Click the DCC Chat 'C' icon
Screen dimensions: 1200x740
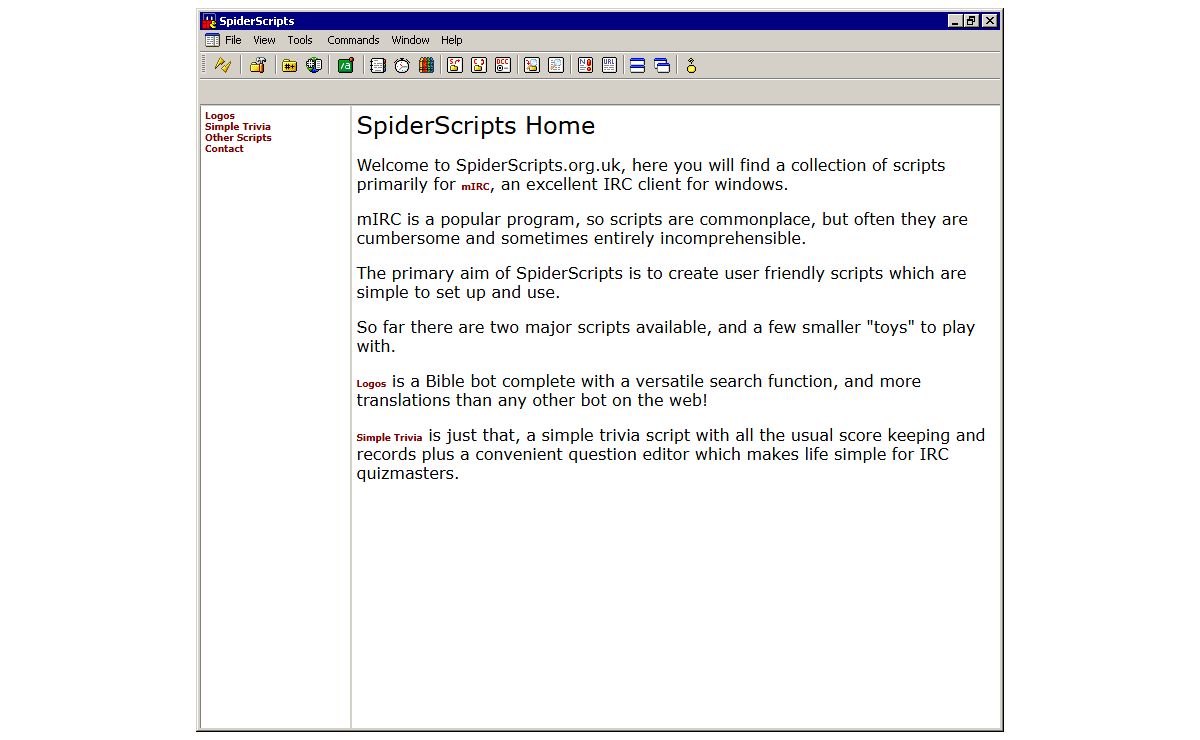(x=479, y=65)
